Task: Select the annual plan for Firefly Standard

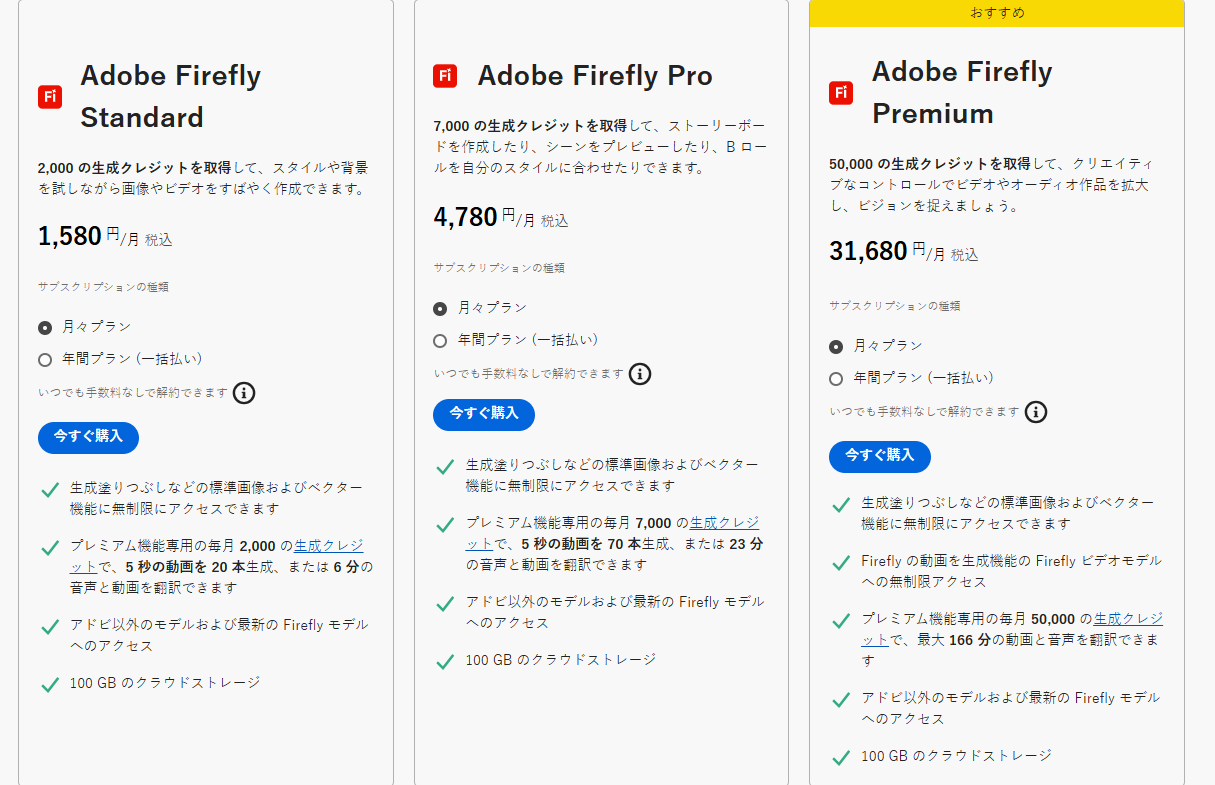Action: (44, 359)
